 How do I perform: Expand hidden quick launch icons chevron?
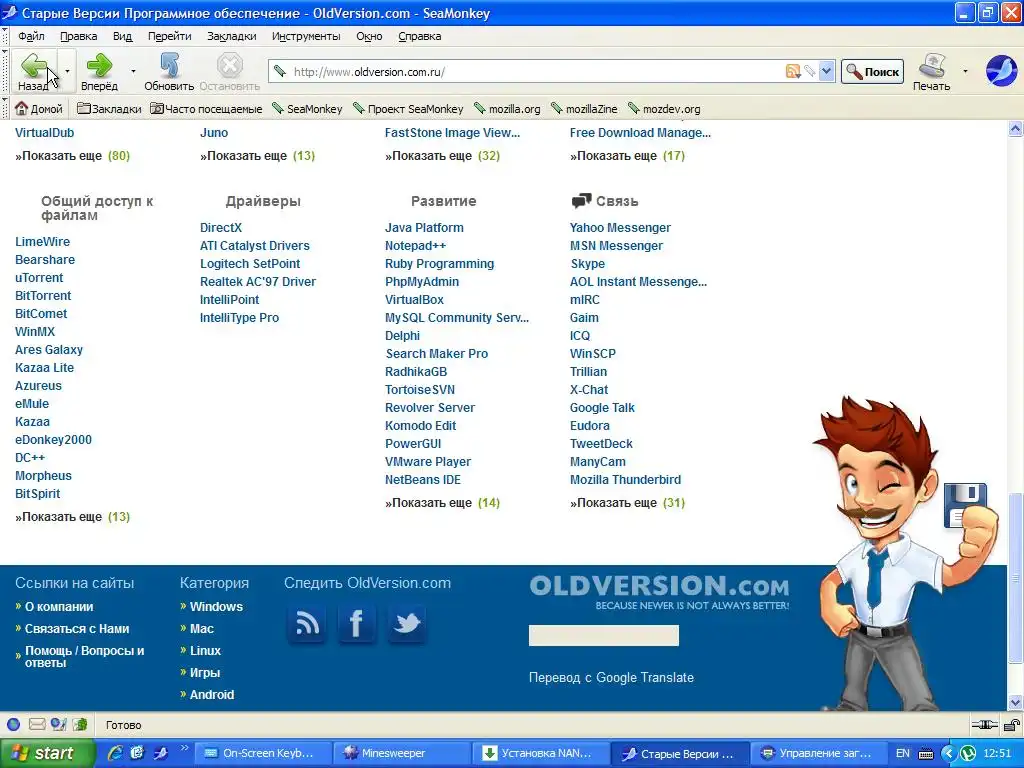pyautogui.click(x=184, y=749)
